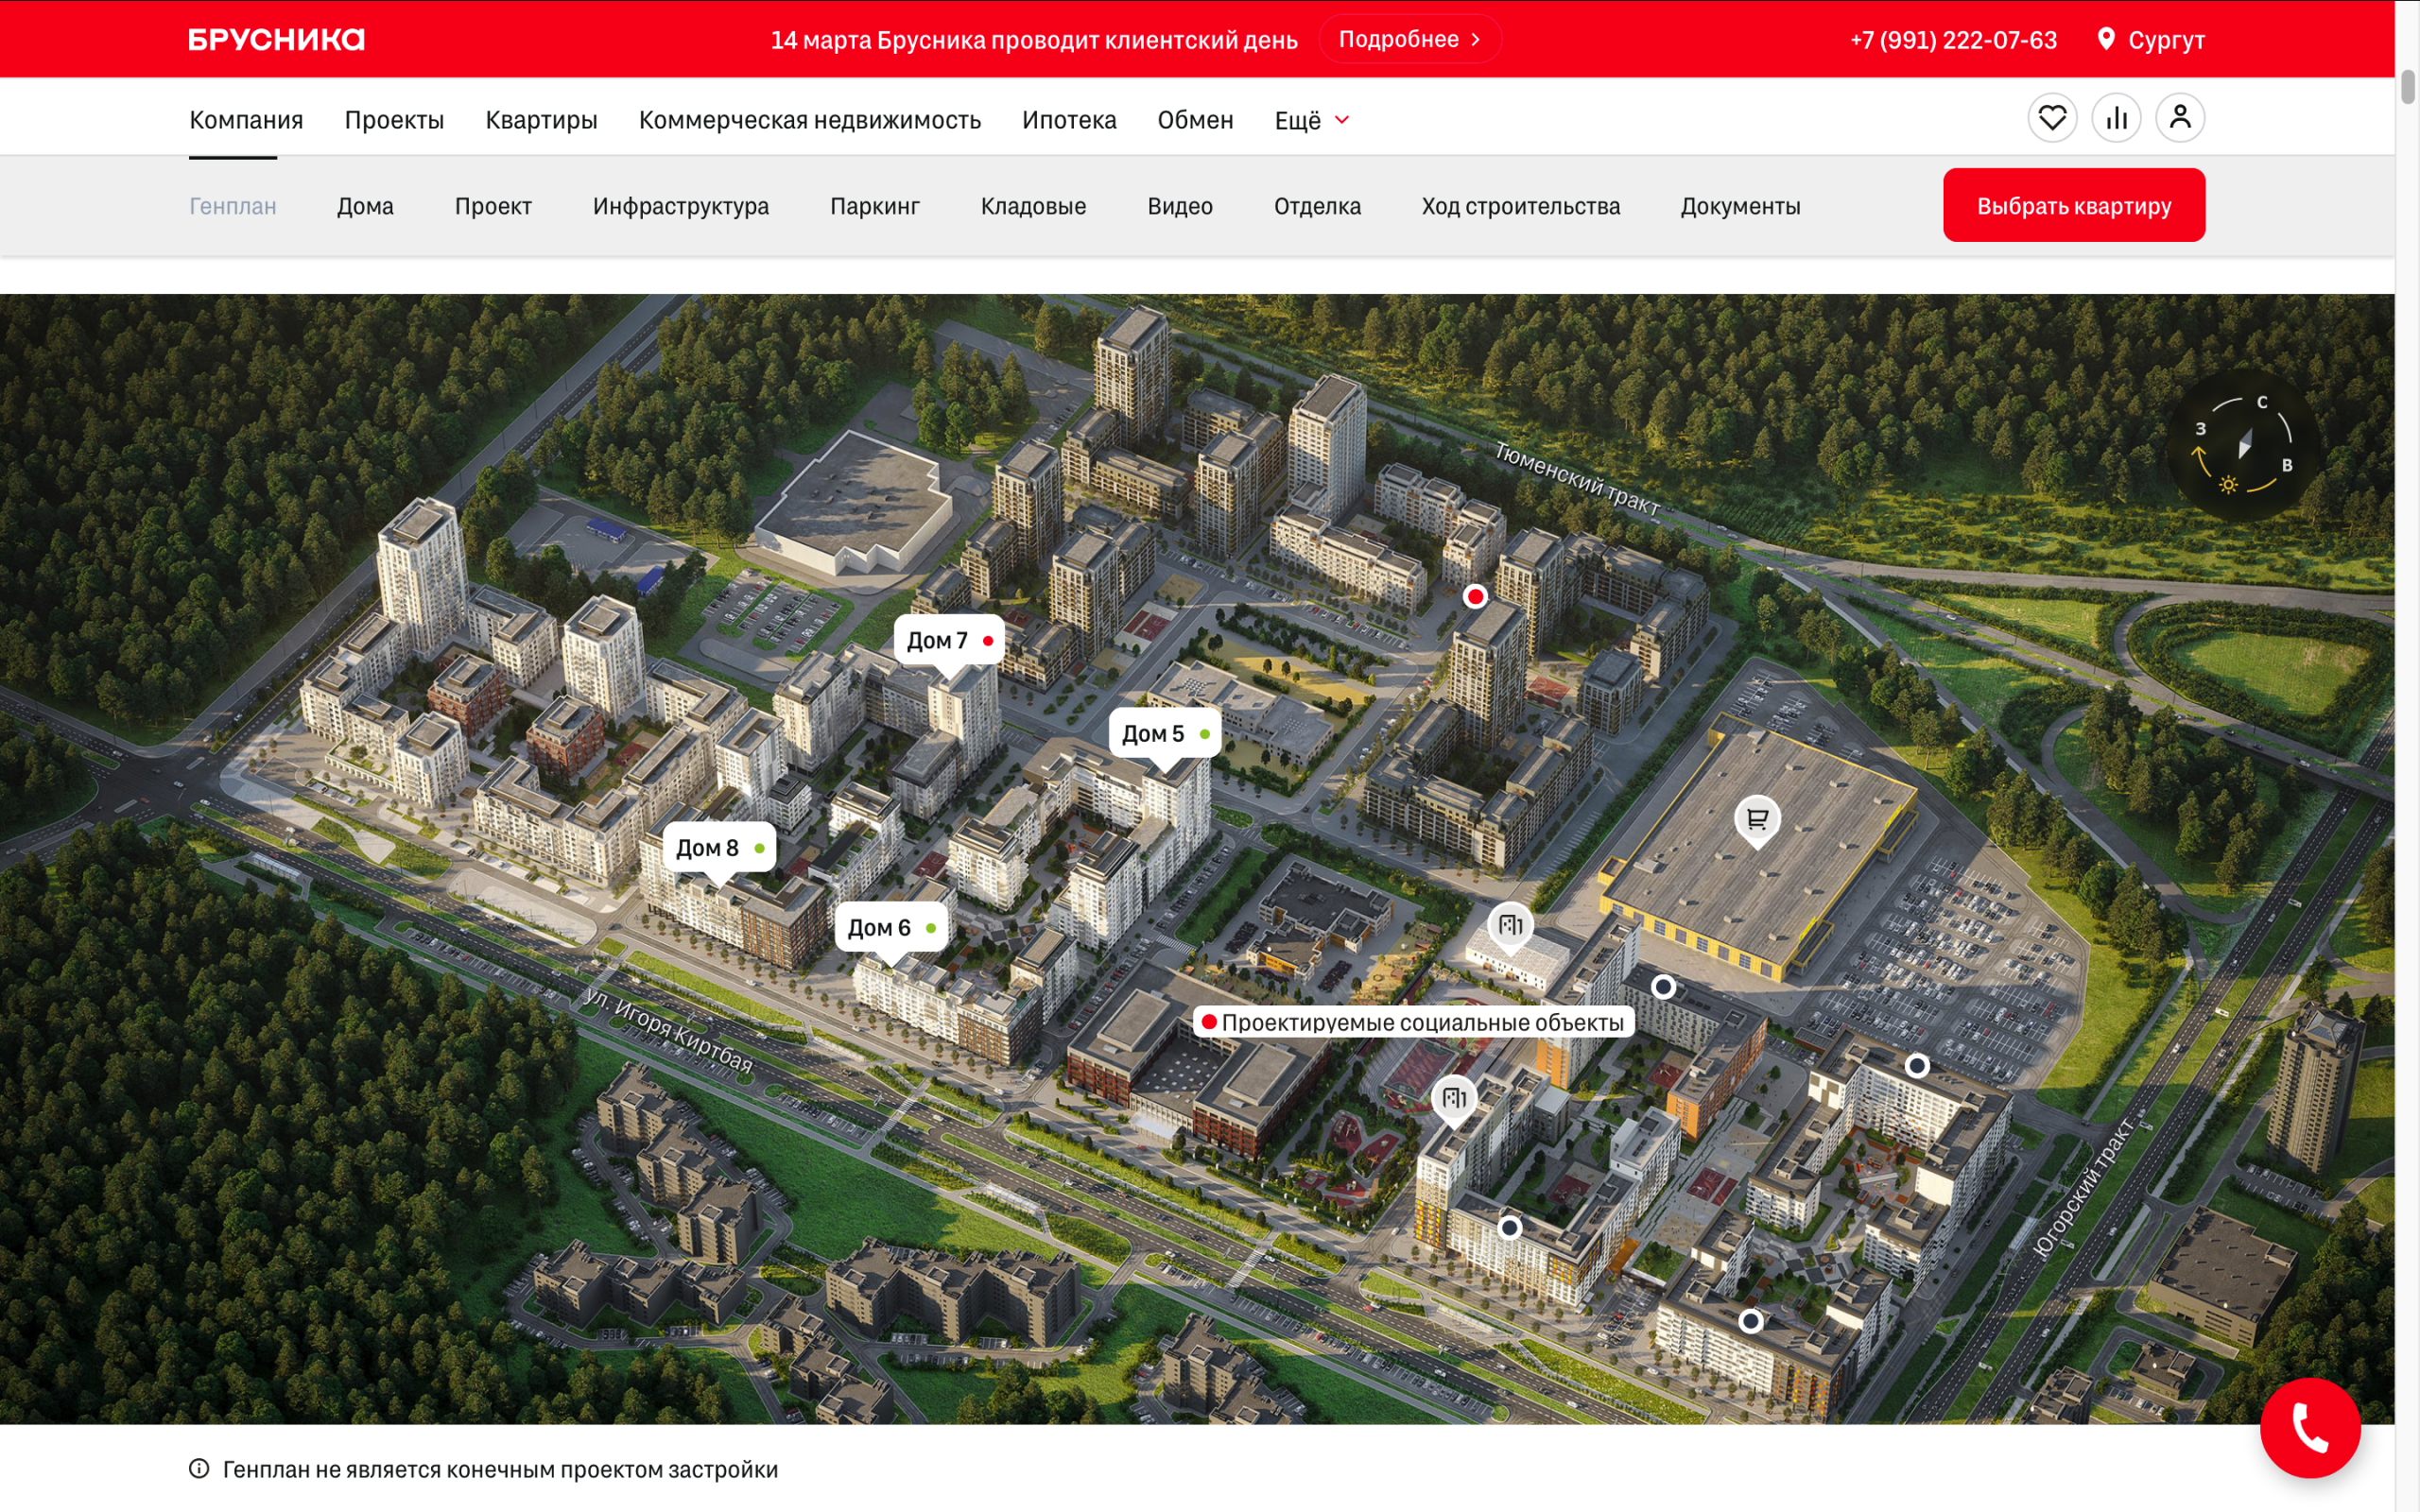The width and height of the screenshot is (2420, 1512).
Task: Click the info icon near genplan disclaimer
Action: [x=199, y=1468]
